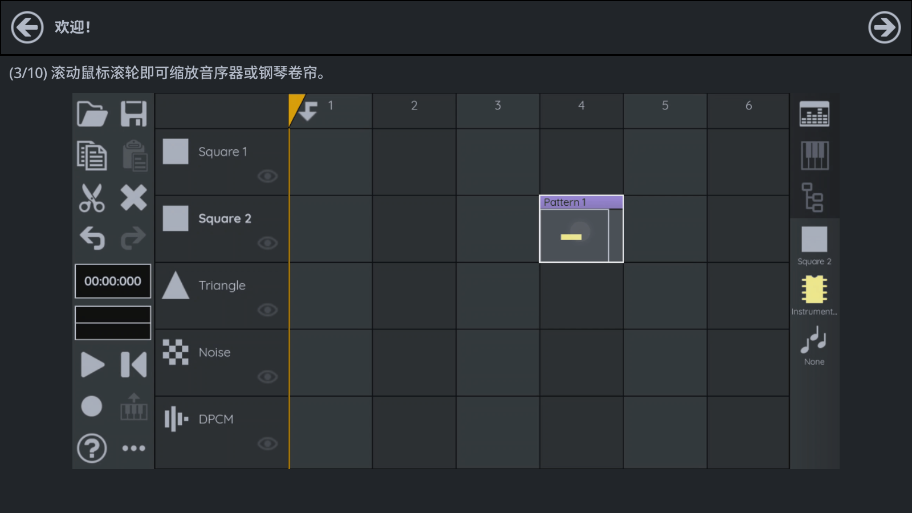Image resolution: width=912 pixels, height=513 pixels.
Task: Open help with the question mark icon
Action: coord(92,448)
